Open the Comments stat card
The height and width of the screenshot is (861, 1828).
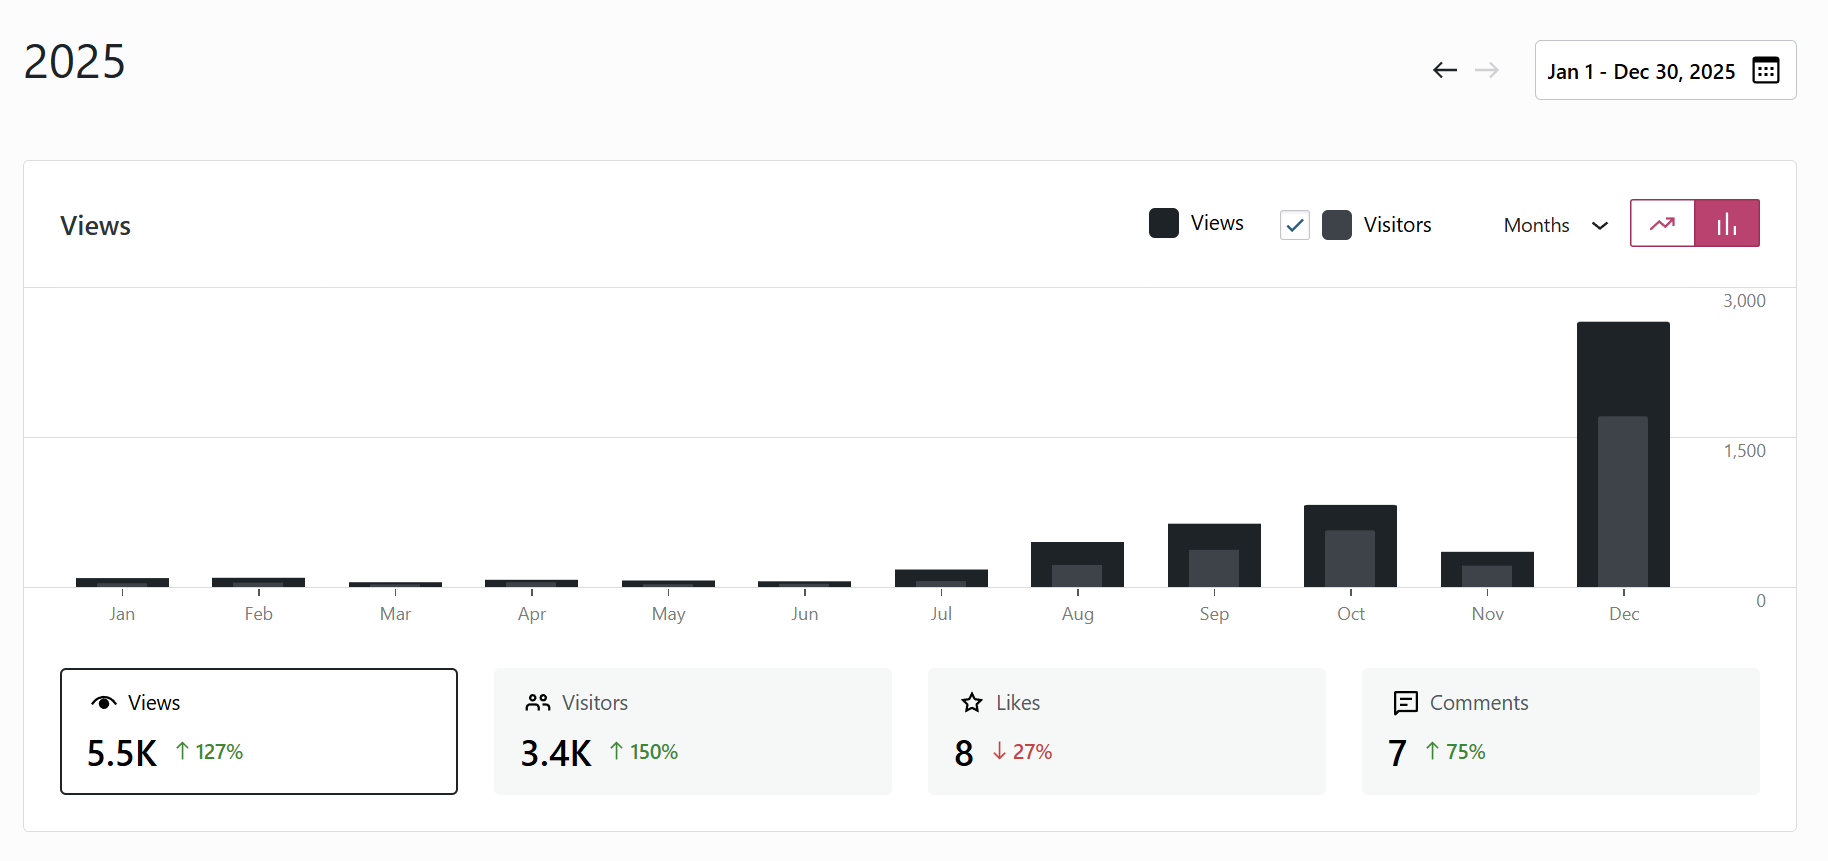(1560, 731)
